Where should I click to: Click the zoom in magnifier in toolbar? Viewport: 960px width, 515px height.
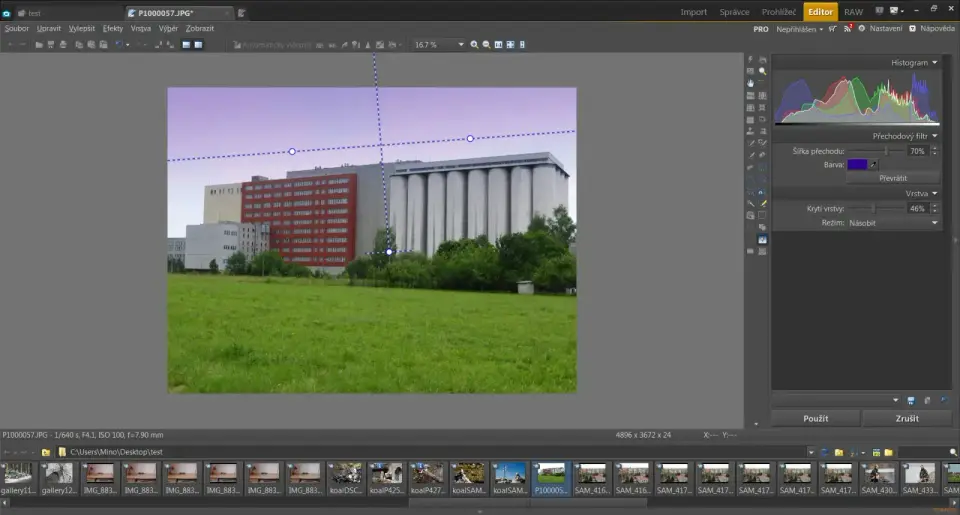[475, 45]
